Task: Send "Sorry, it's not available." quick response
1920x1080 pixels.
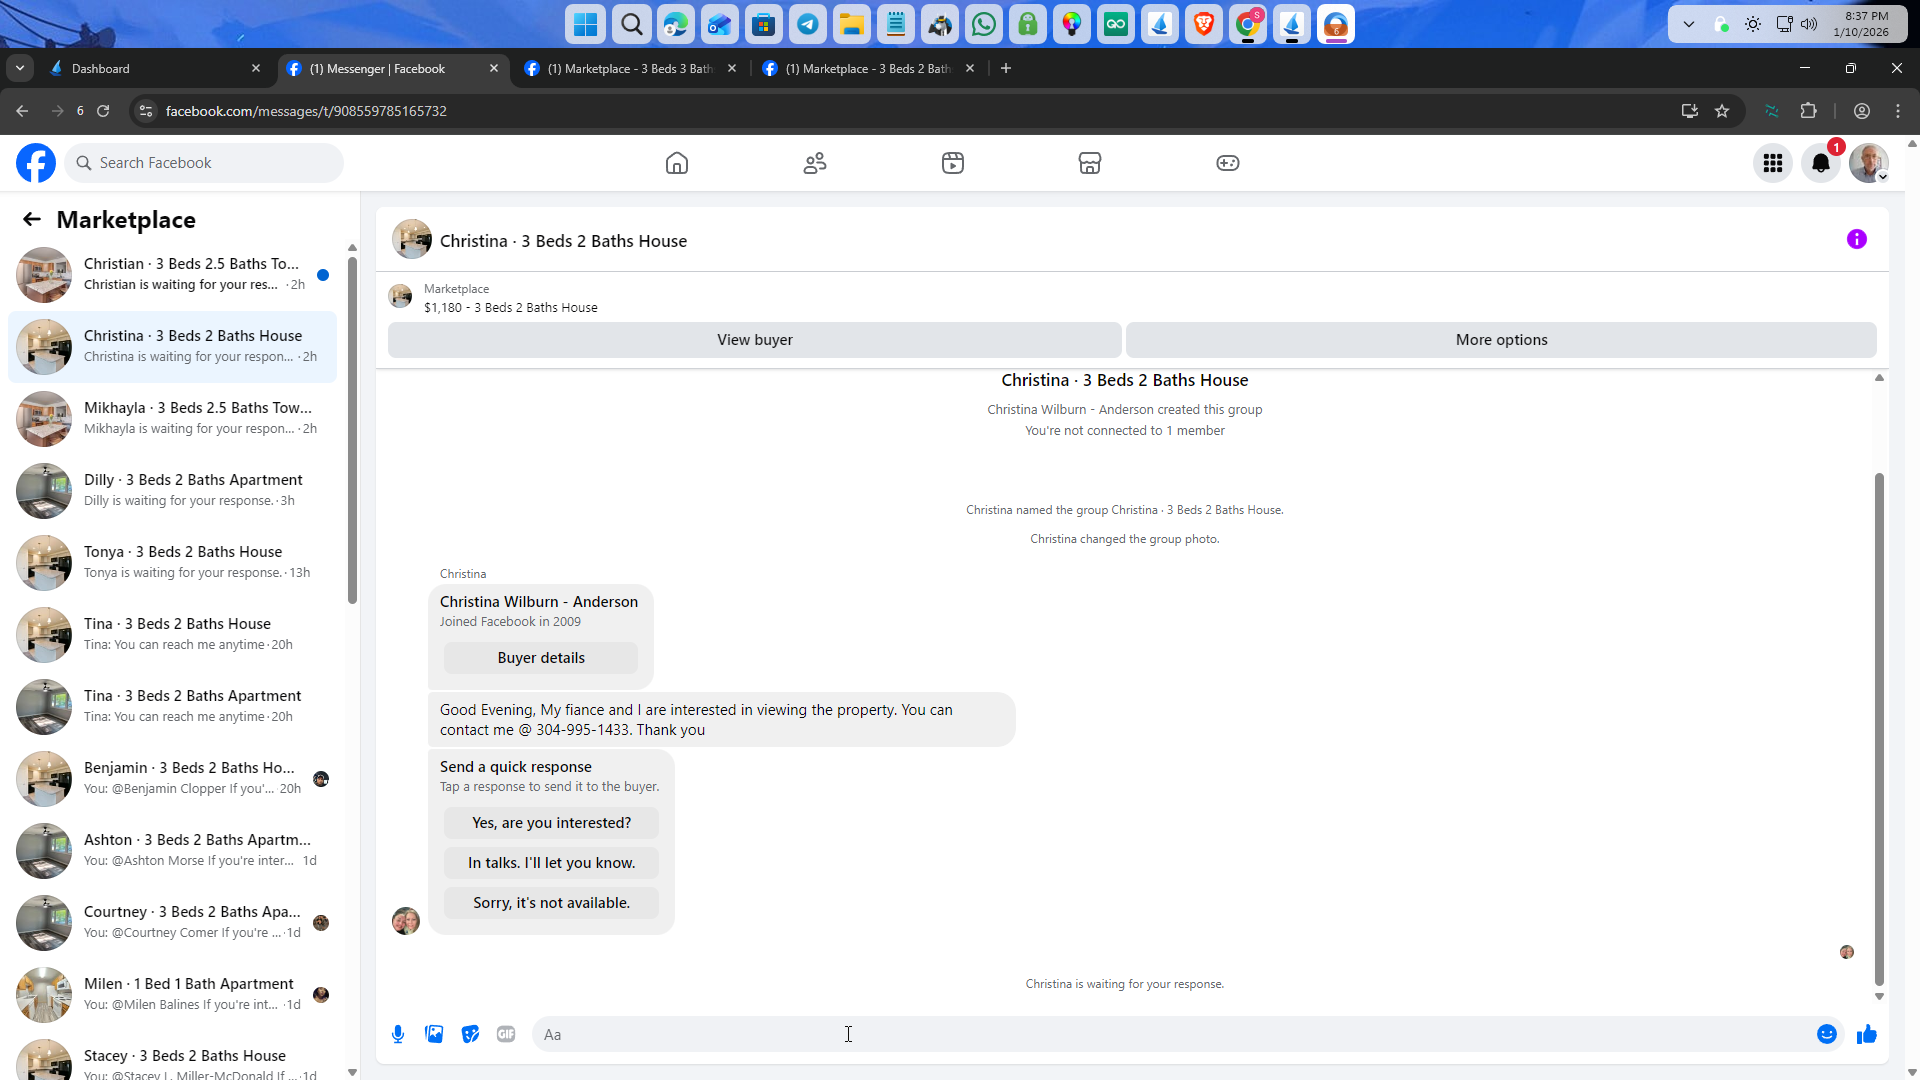Action: coord(551,902)
